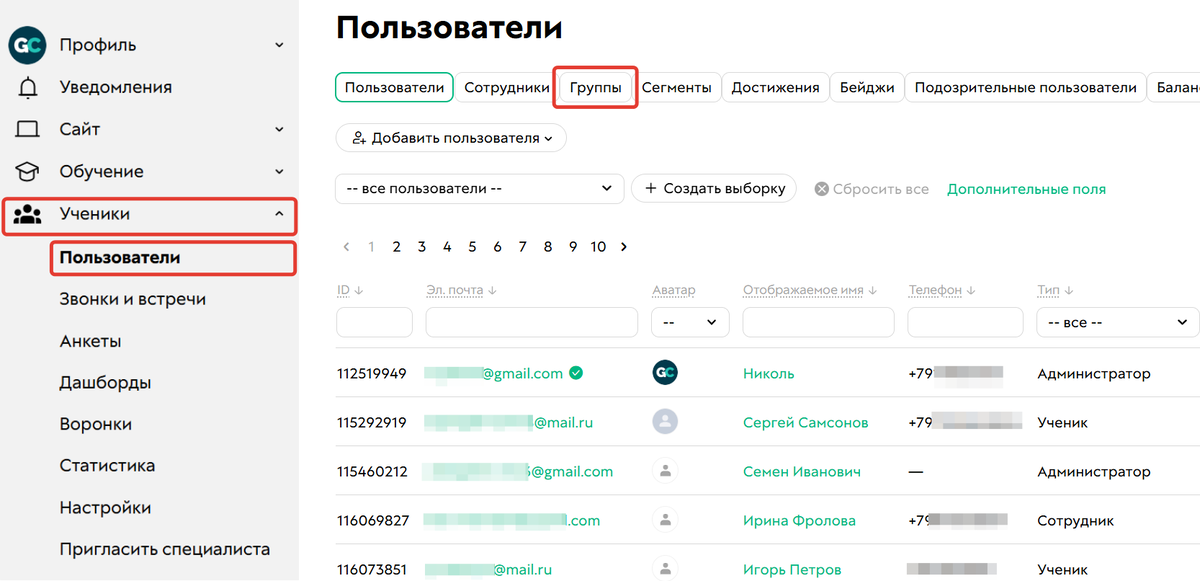Select the monitor icon next to Сайт
1200x581 pixels.
pos(26,128)
